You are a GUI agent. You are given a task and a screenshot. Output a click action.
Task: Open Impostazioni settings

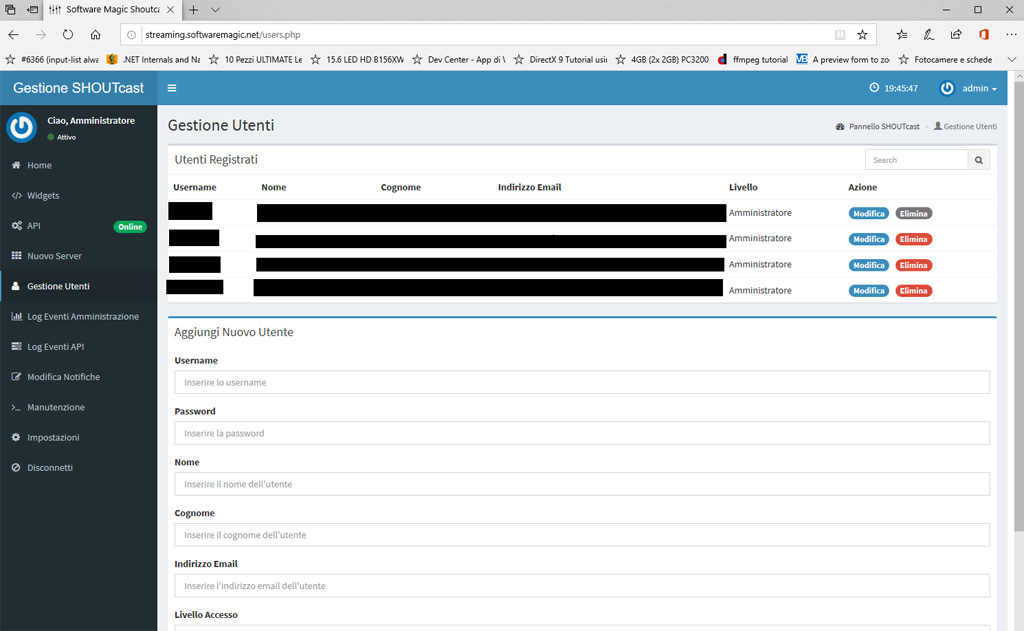pyautogui.click(x=78, y=437)
